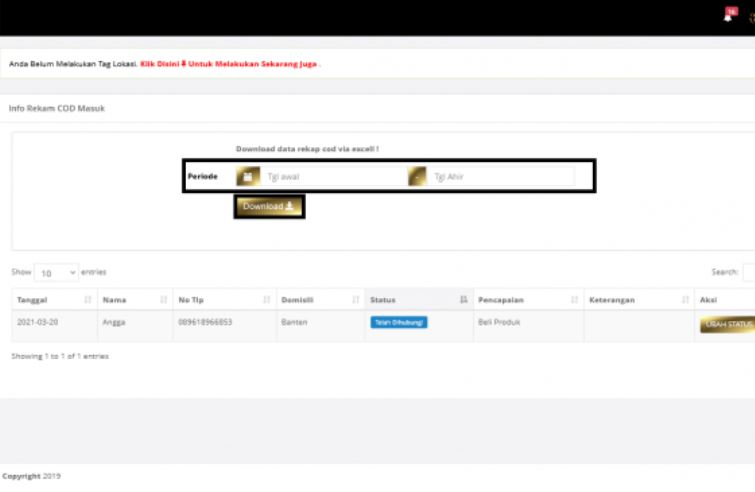755x492 pixels.
Task: Click the calendar icon beside Tgl awal
Action: click(x=248, y=176)
